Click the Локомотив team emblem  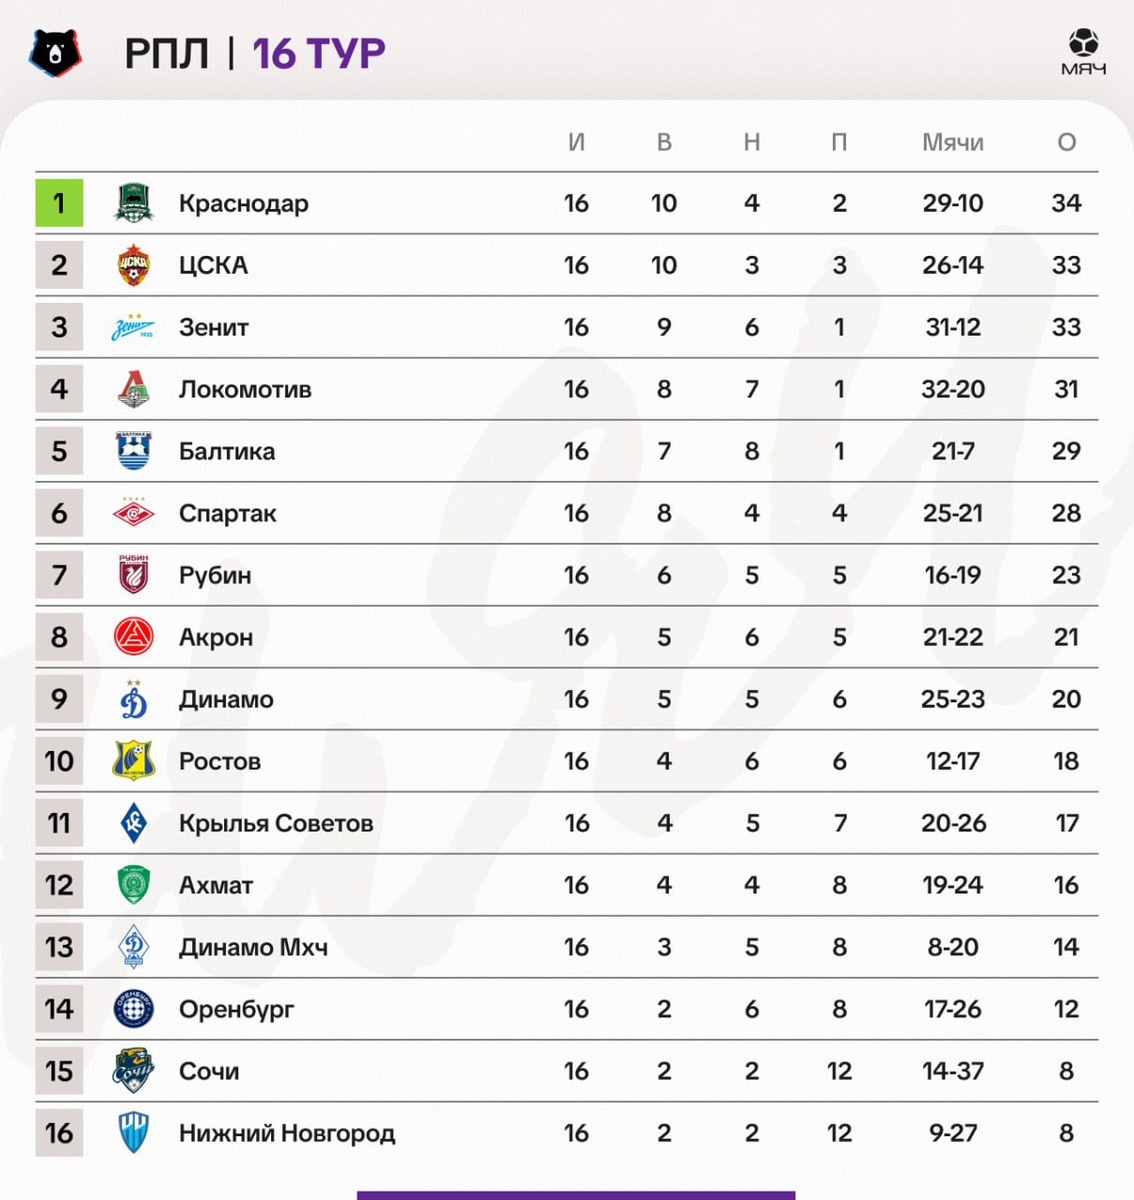pos(133,389)
